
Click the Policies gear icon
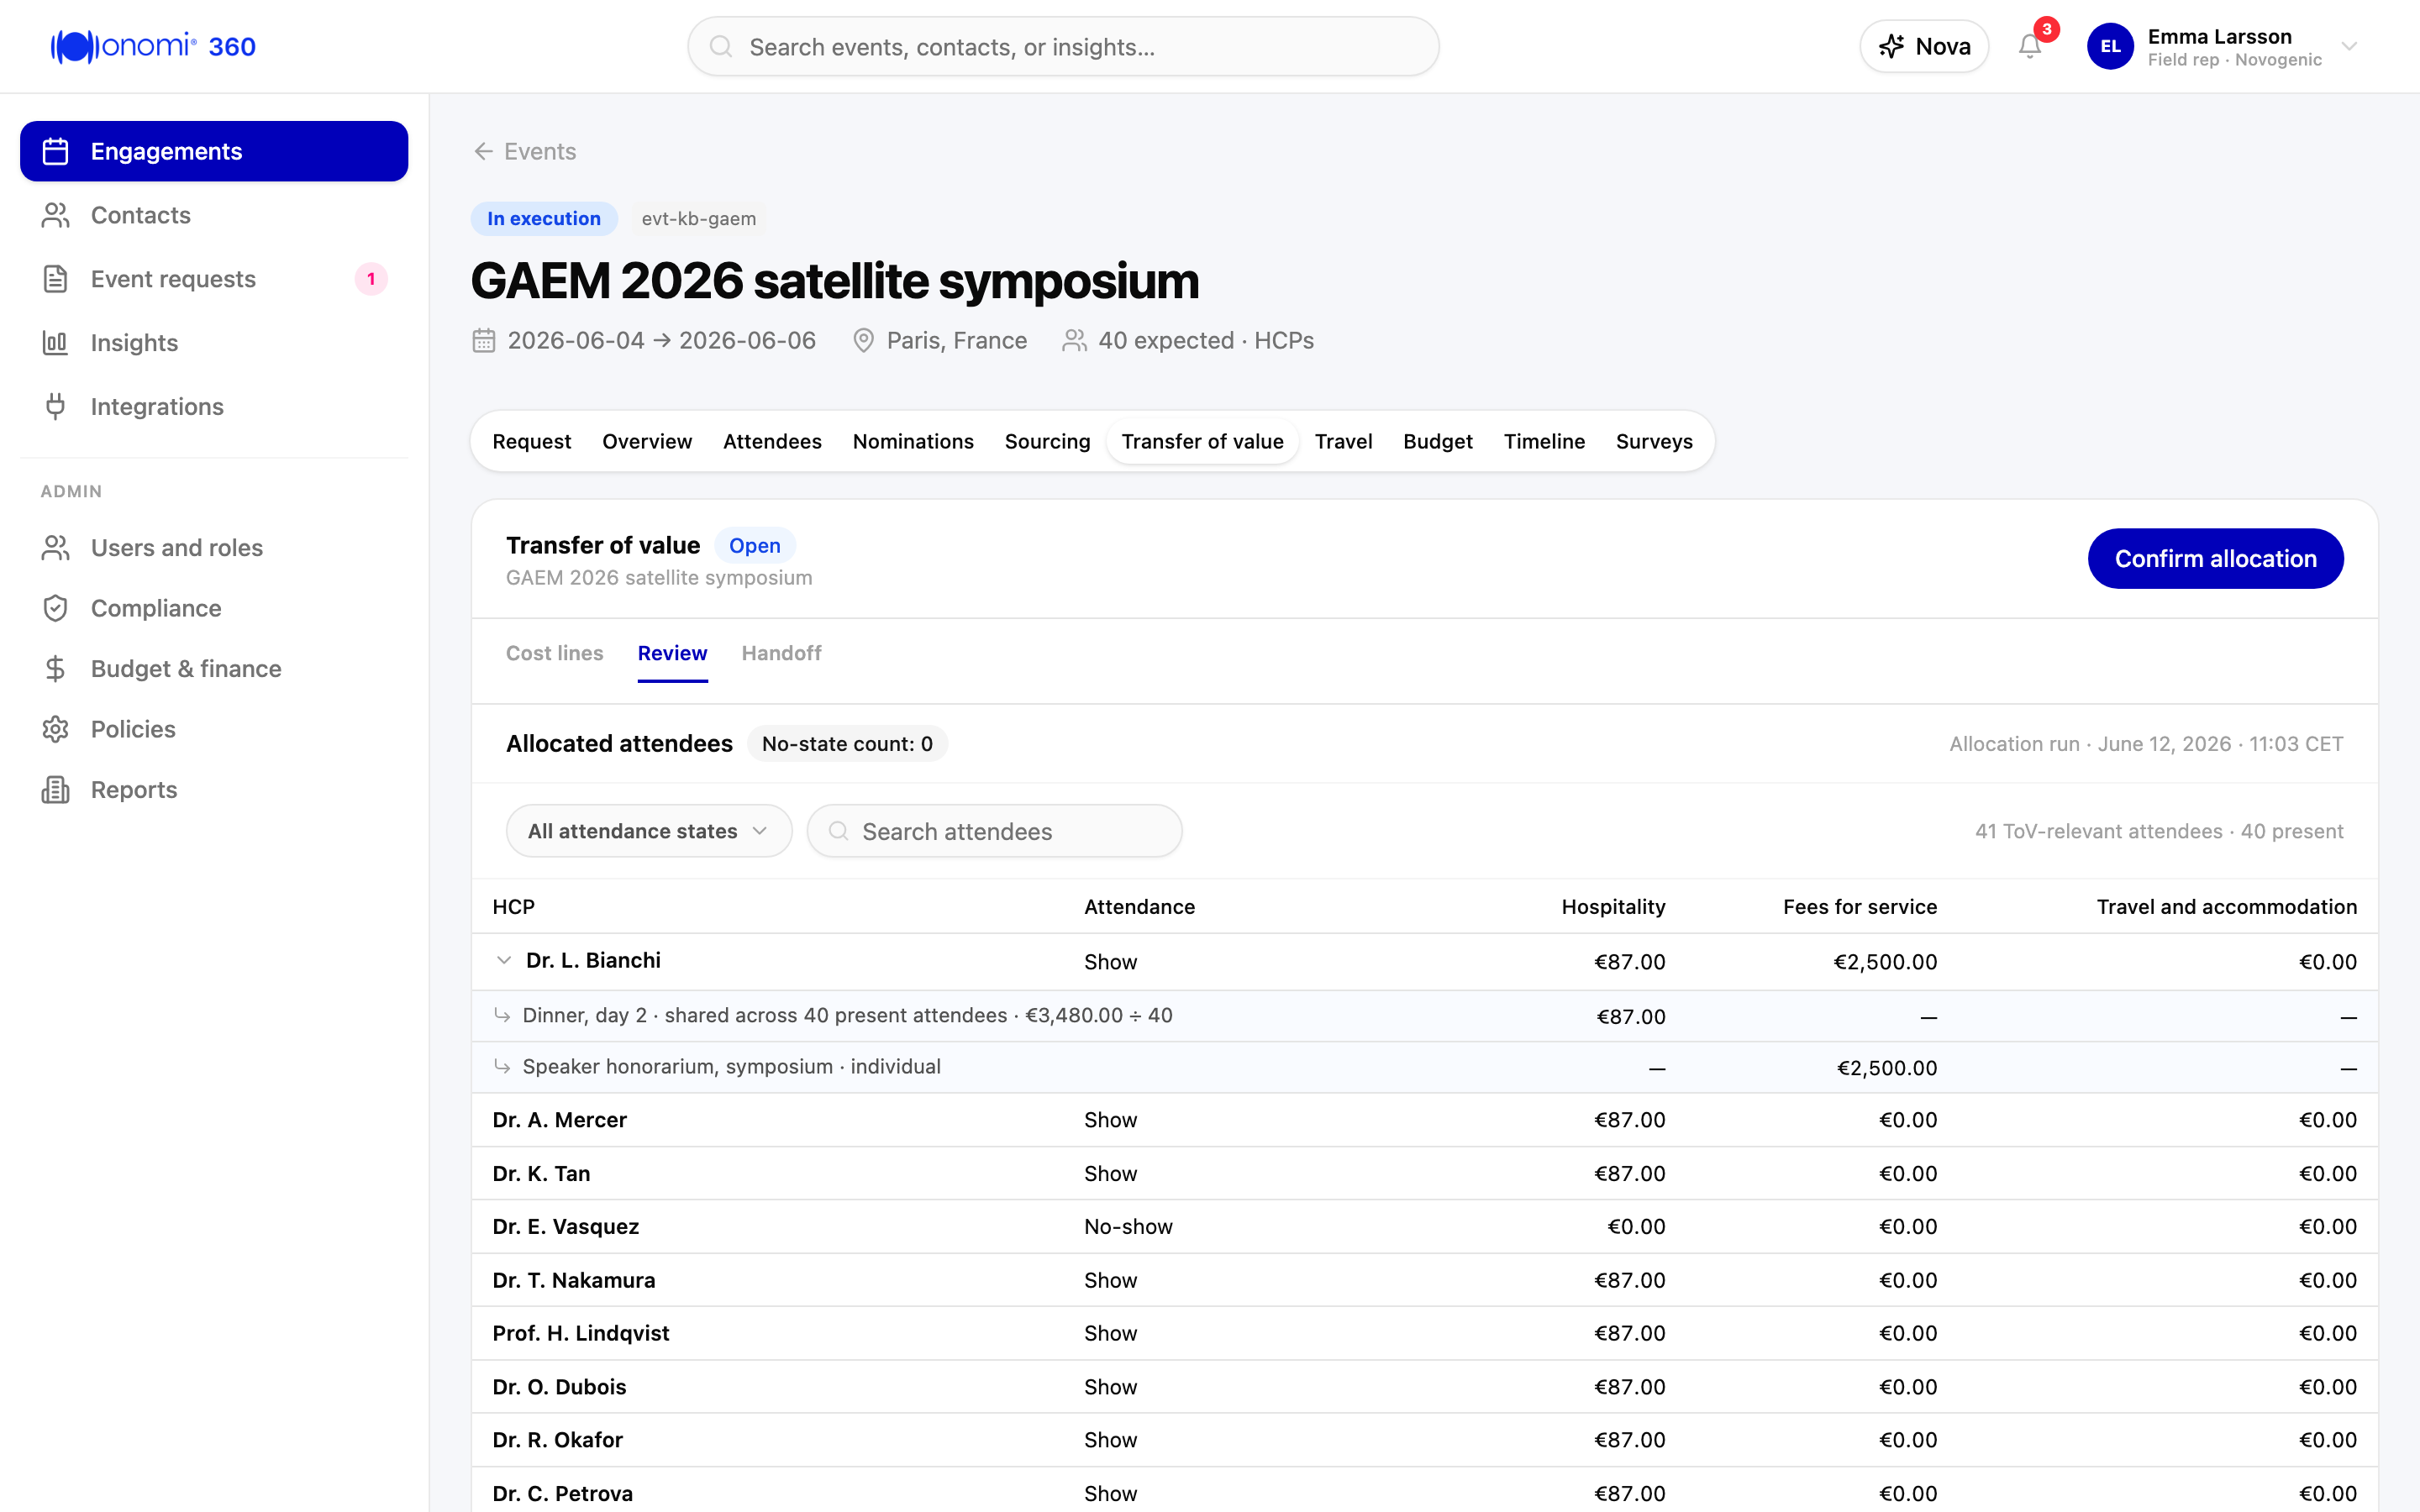56,729
